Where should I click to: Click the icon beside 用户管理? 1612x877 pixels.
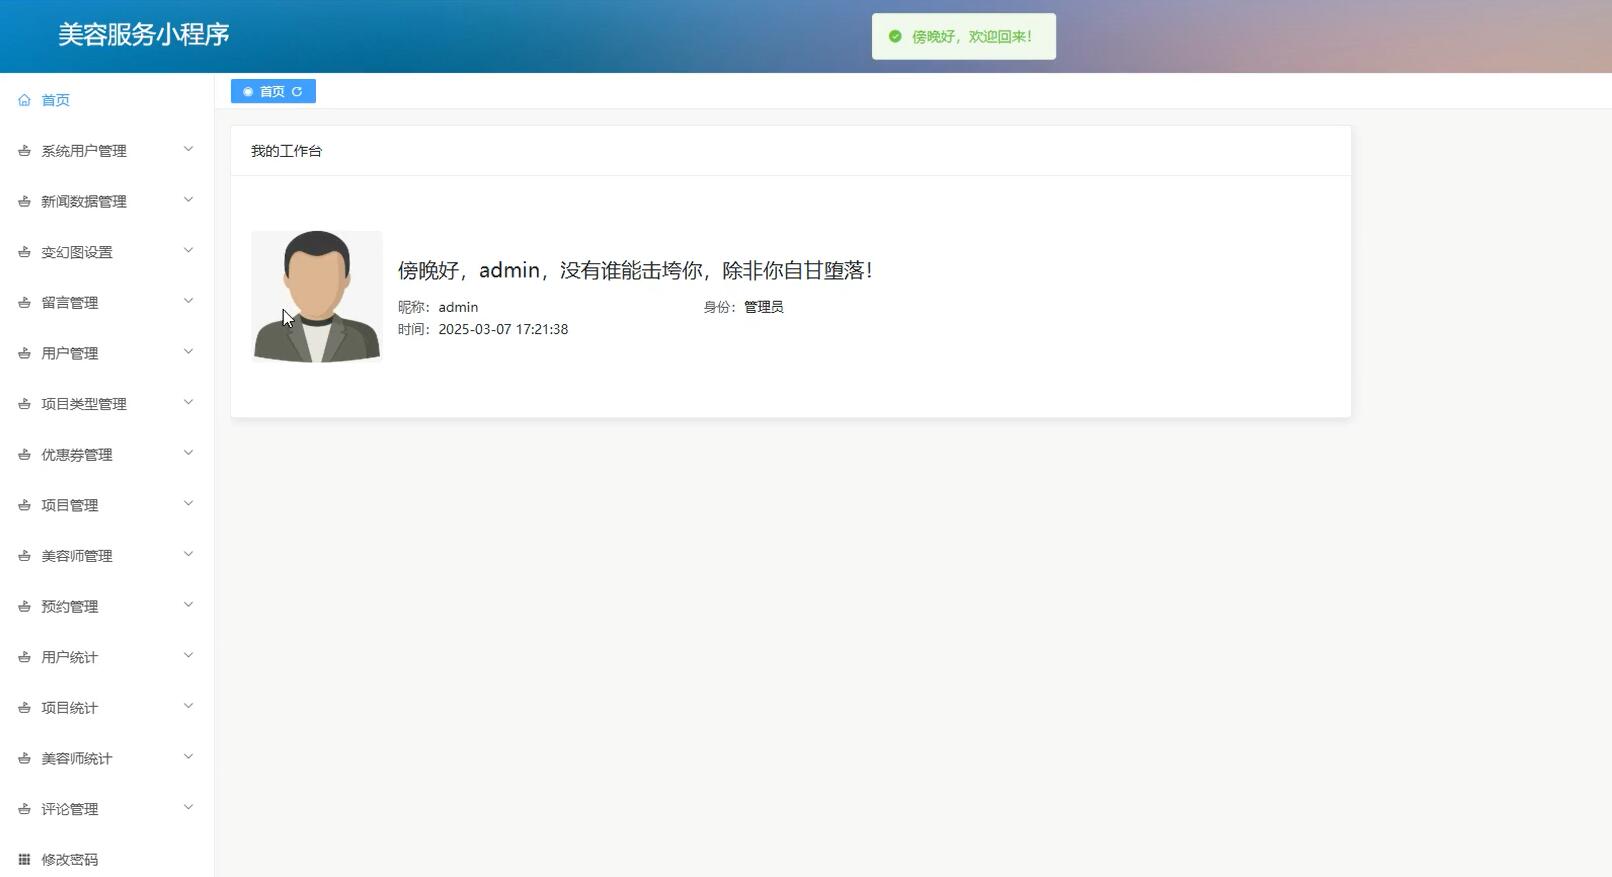pos(24,353)
